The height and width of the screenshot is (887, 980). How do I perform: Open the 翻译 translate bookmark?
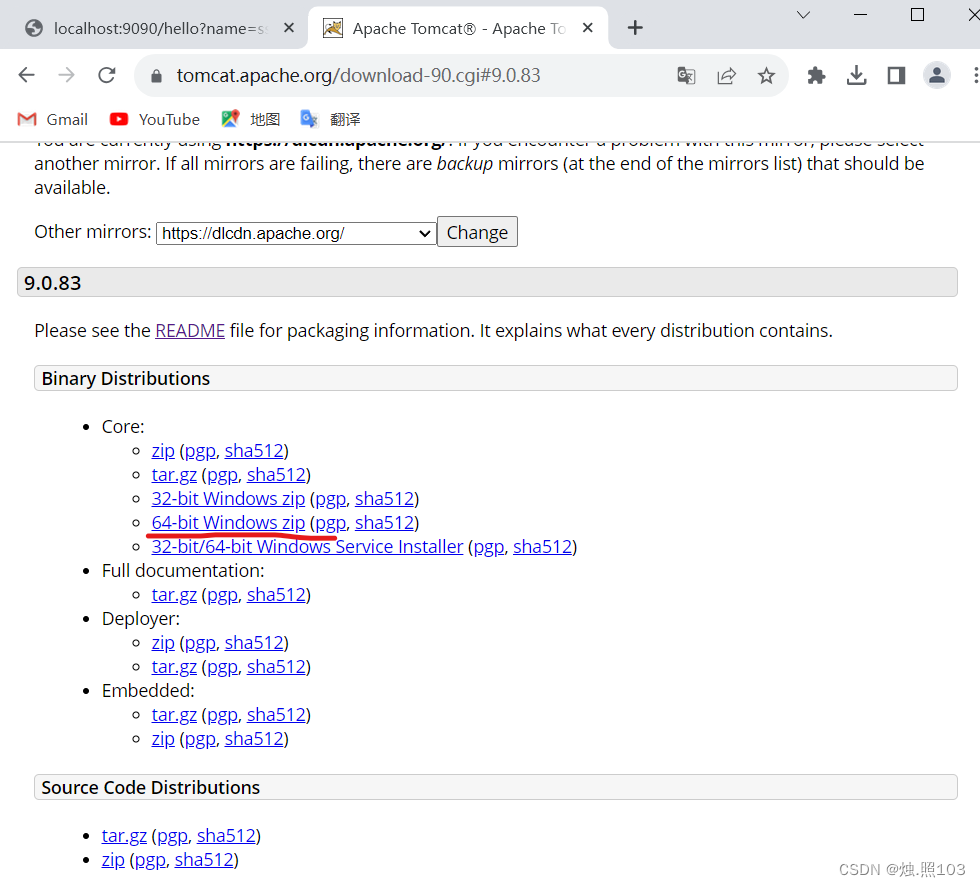331,119
